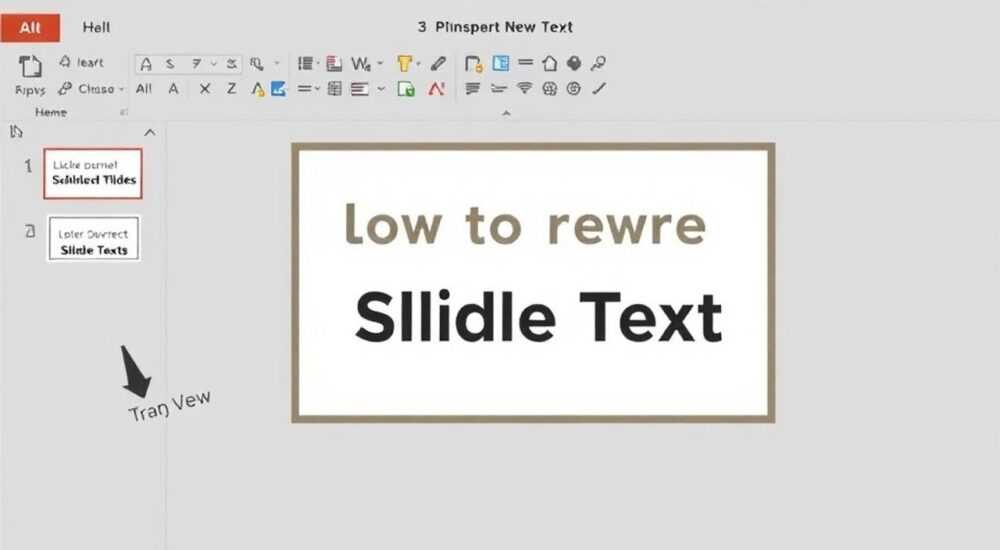This screenshot has width=1000, height=550.
Task: Collapse the ribbon with the caret
Action: tap(506, 113)
